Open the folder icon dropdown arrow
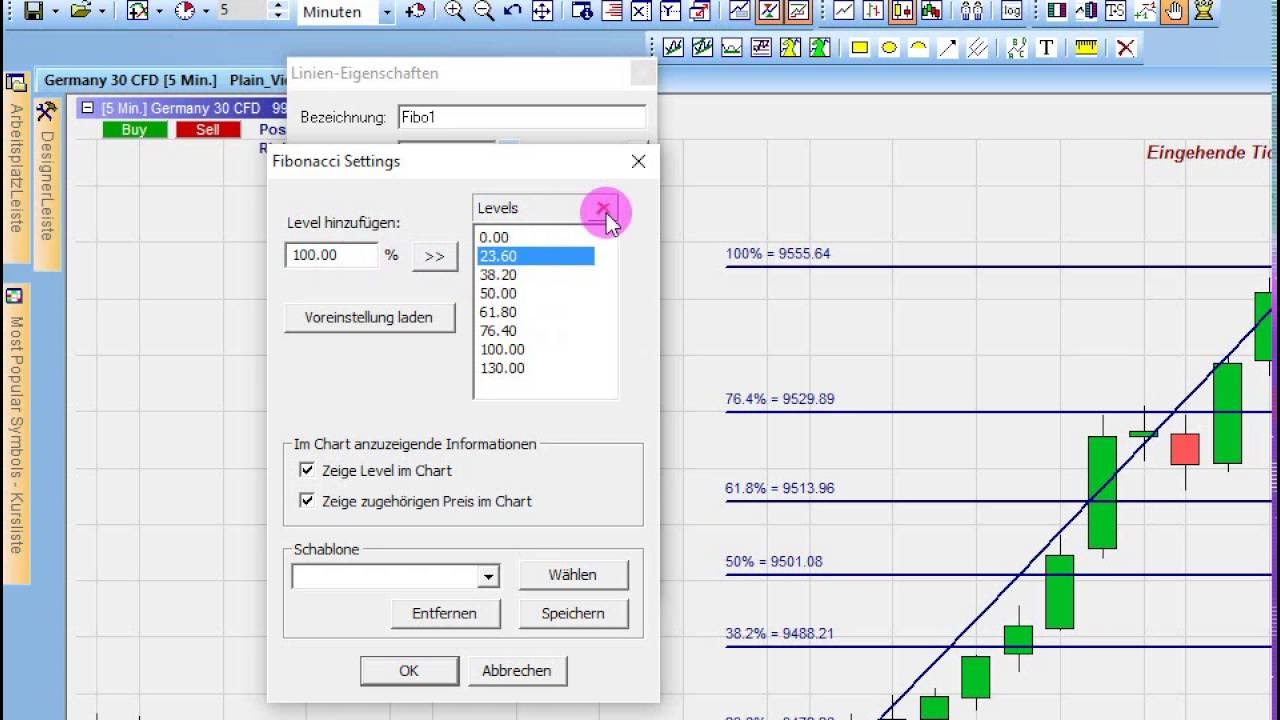 coord(102,12)
